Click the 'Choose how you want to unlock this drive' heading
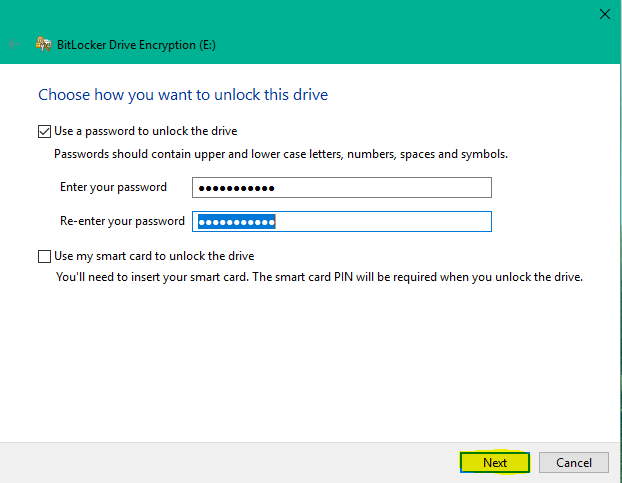 (183, 95)
